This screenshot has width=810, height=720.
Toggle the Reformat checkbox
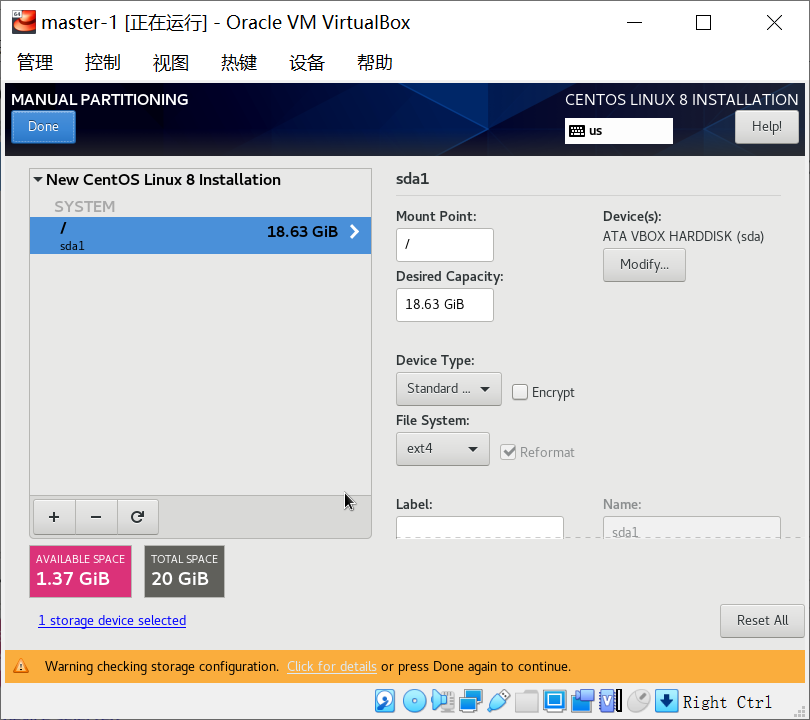tap(508, 452)
